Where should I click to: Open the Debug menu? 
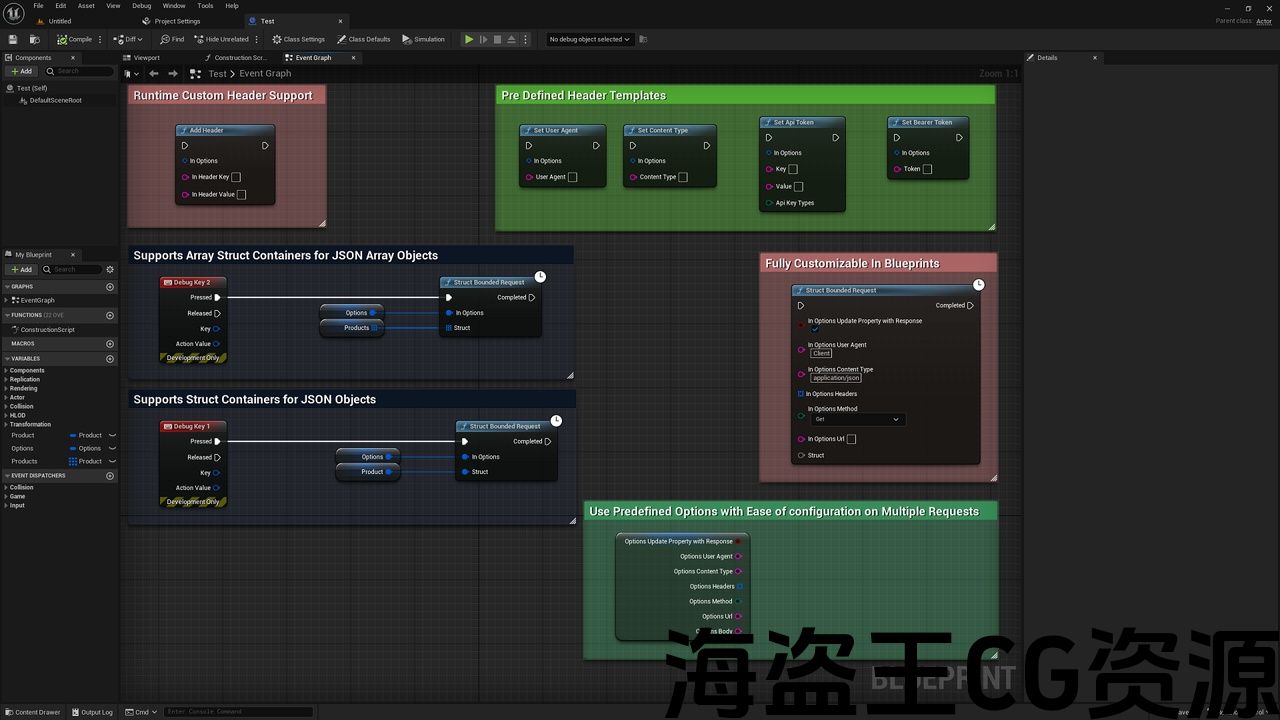point(141,6)
